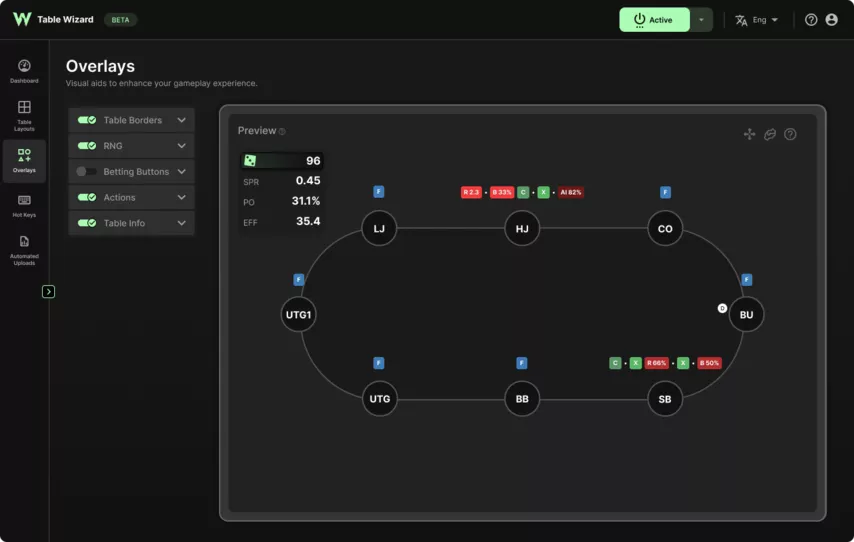Screen dimensions: 854x542
Task: Expand the RNG overlay settings
Action: click(181, 146)
